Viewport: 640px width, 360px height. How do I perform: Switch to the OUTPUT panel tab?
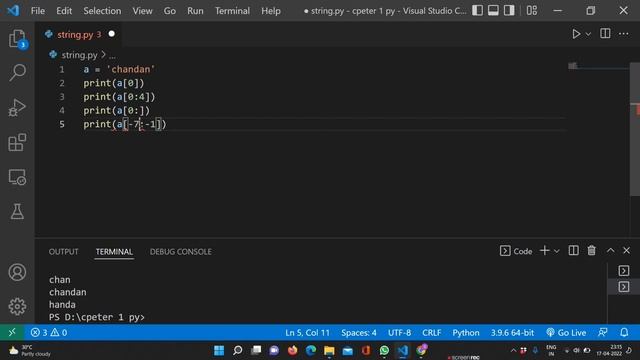click(63, 252)
